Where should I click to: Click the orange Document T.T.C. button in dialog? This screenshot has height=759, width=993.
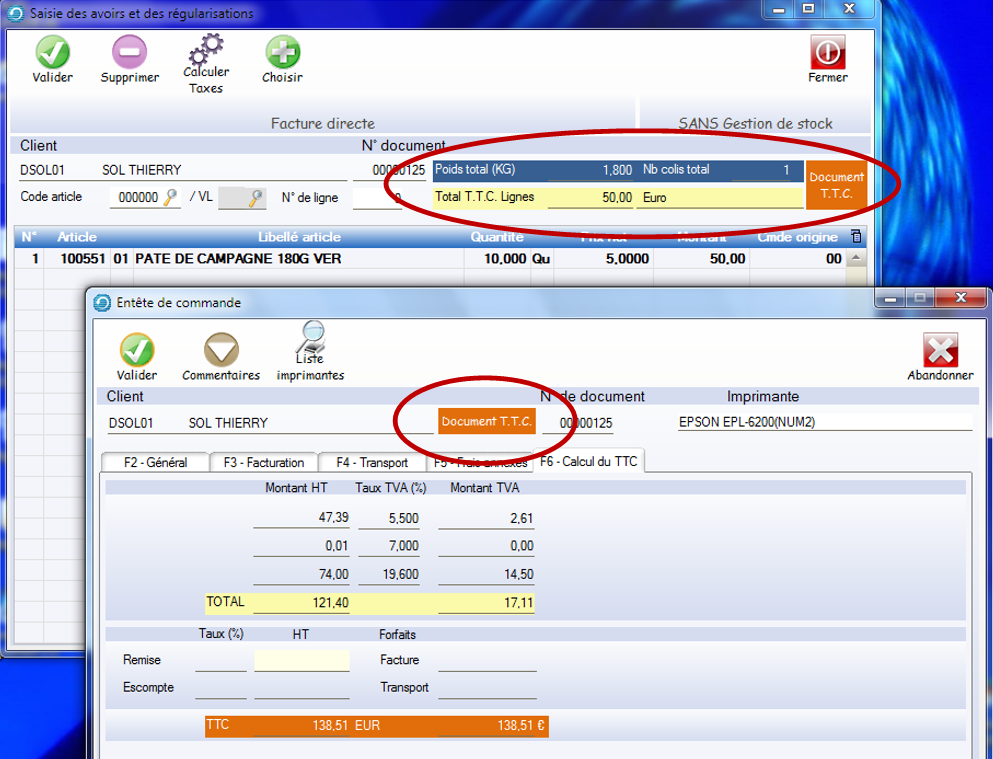pos(487,422)
